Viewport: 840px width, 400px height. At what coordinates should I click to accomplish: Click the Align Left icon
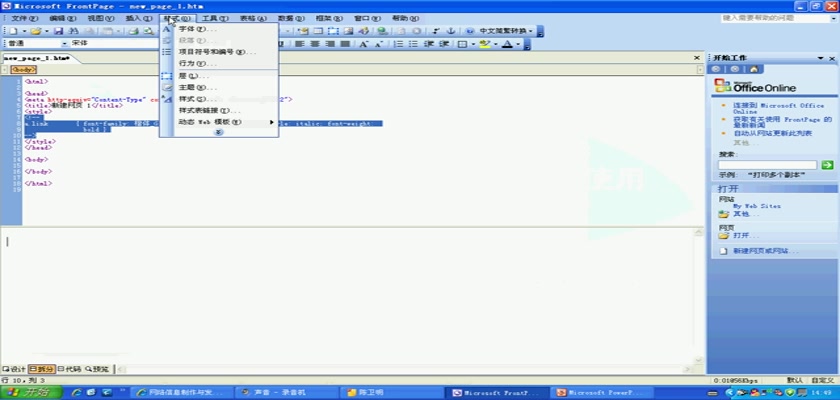point(299,44)
